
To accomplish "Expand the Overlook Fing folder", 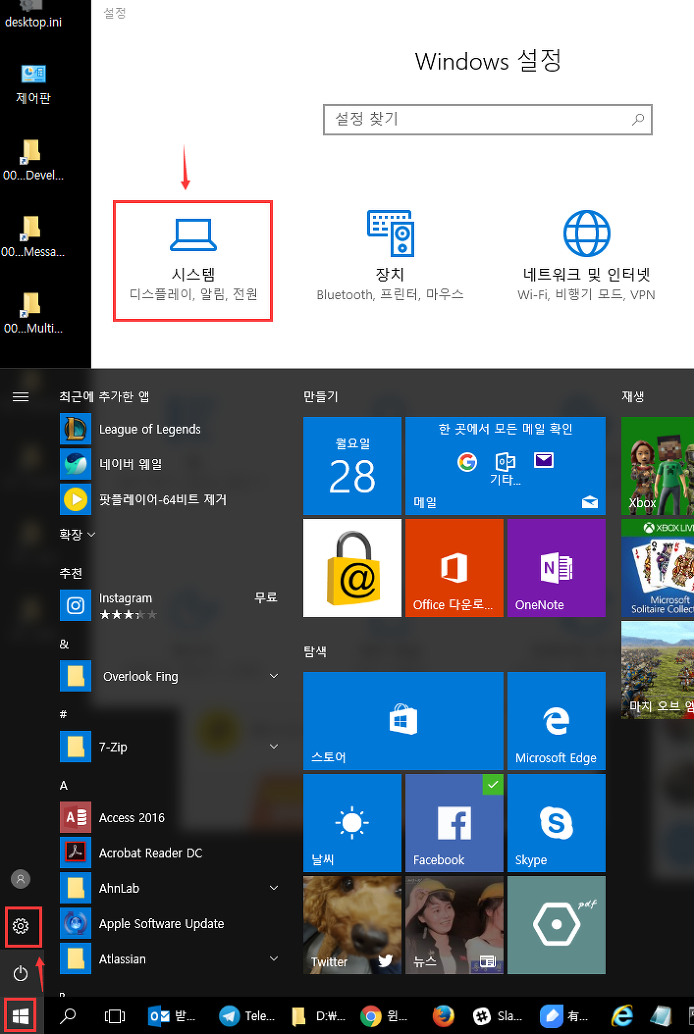I will tap(170, 677).
